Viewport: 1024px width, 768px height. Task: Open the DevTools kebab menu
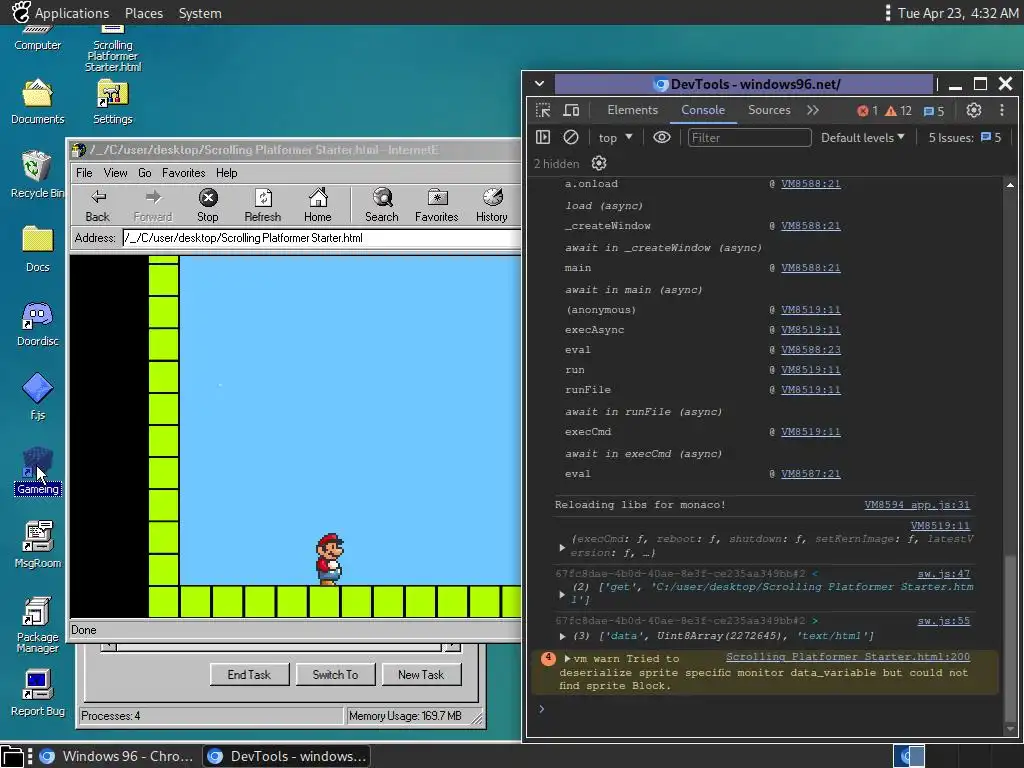1002,110
